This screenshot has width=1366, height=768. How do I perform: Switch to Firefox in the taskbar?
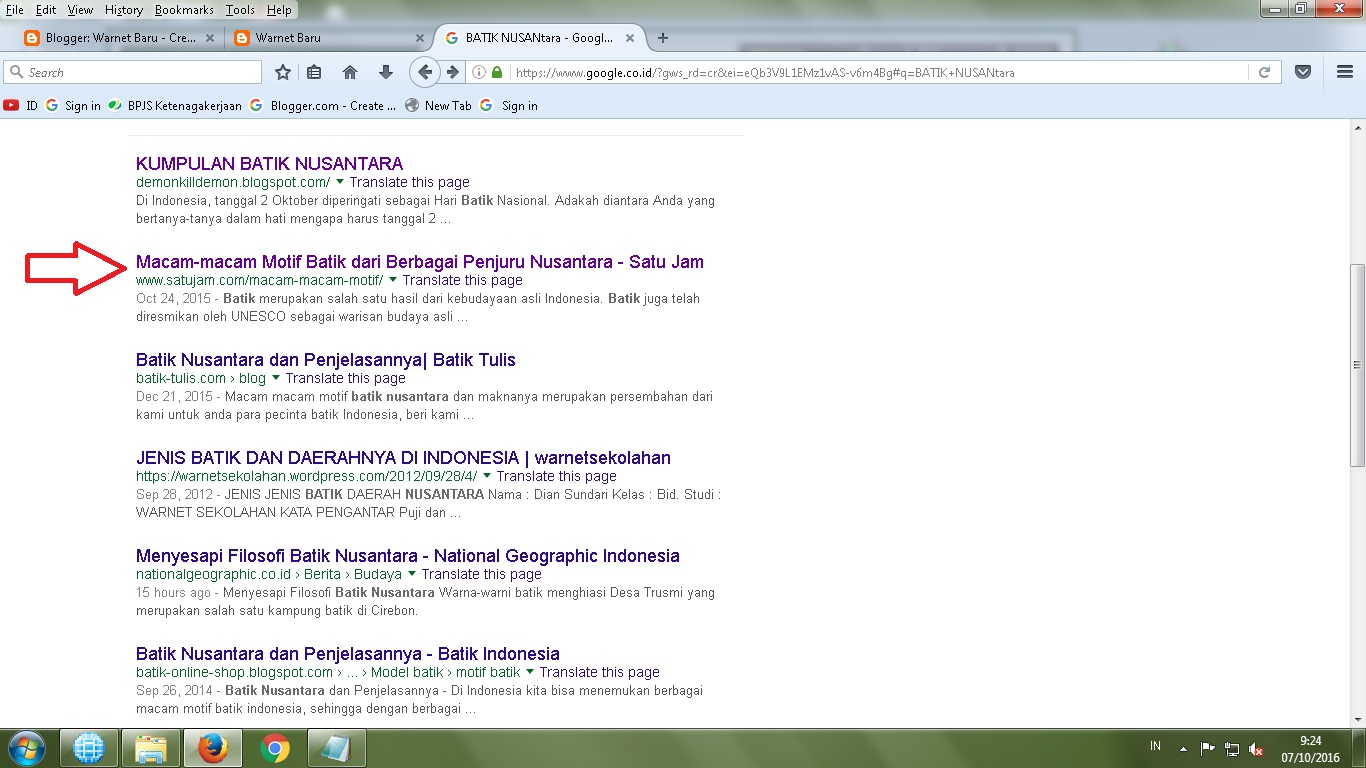[213, 748]
